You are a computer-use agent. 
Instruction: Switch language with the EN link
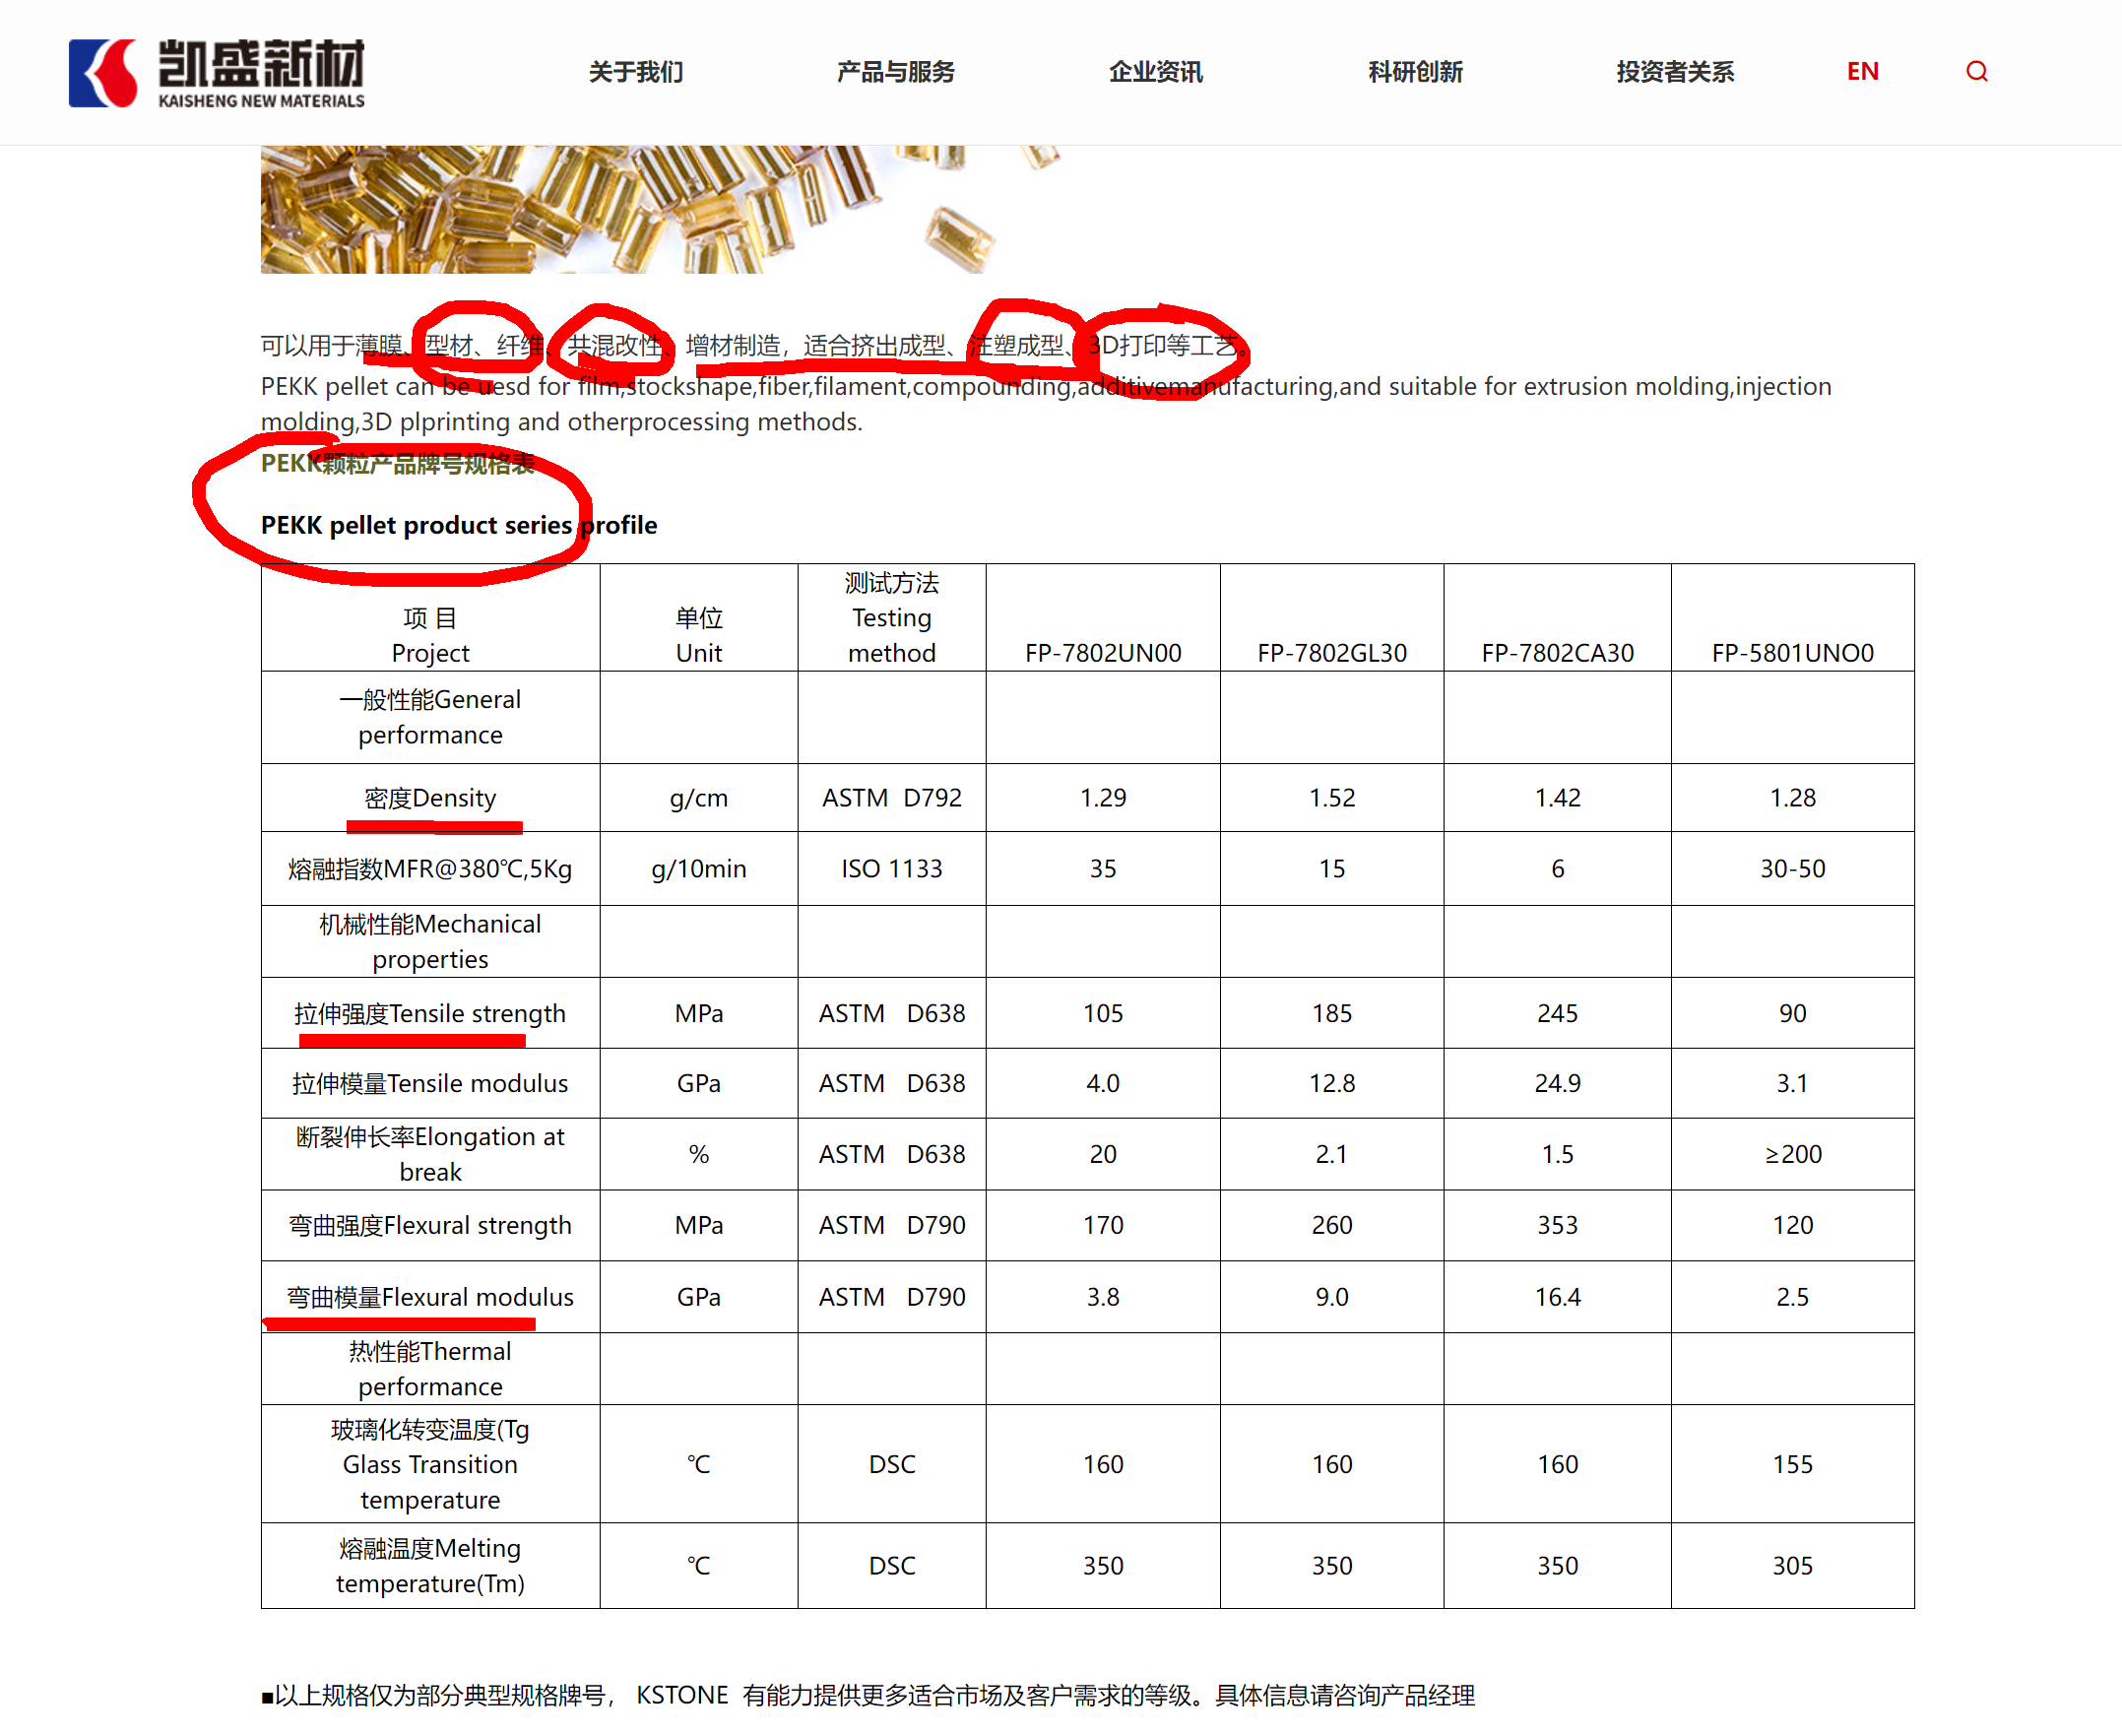click(1863, 72)
